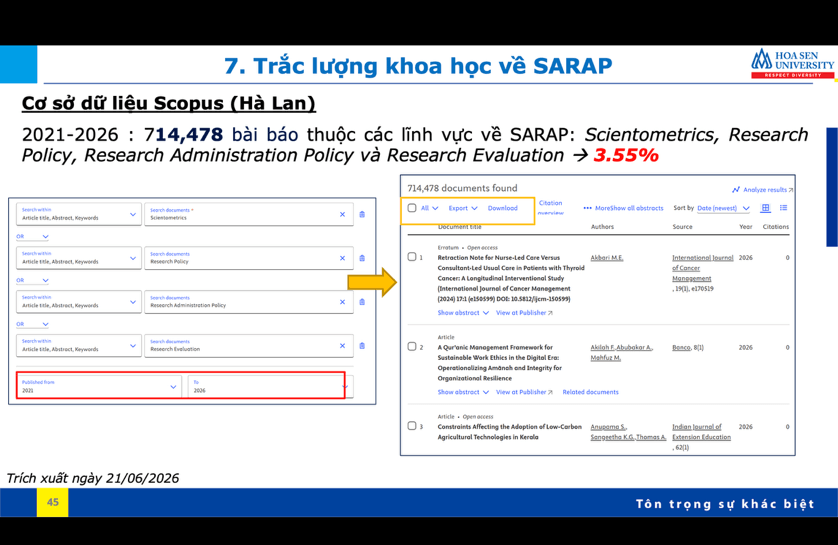838x545 pixels.
Task: Clear the Research Evaluation search term with its X
Action: (342, 346)
